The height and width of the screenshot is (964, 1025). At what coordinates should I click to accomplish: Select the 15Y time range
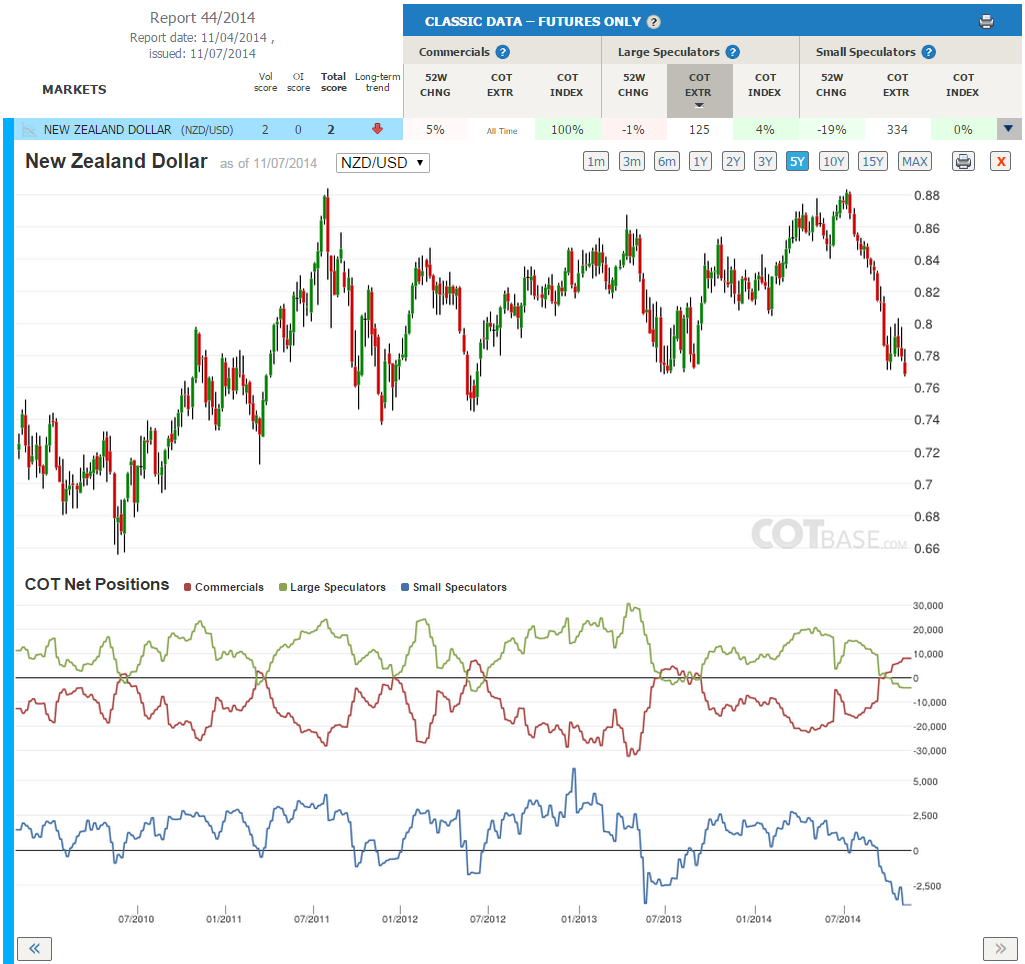click(873, 161)
